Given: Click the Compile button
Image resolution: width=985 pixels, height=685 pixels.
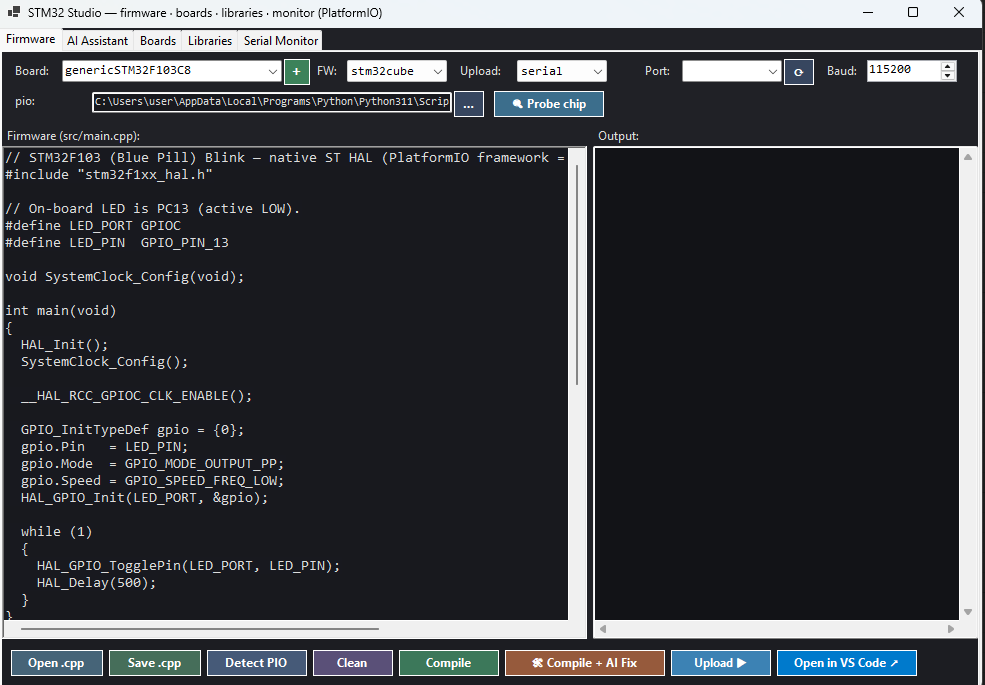Looking at the screenshot, I should point(449,663).
